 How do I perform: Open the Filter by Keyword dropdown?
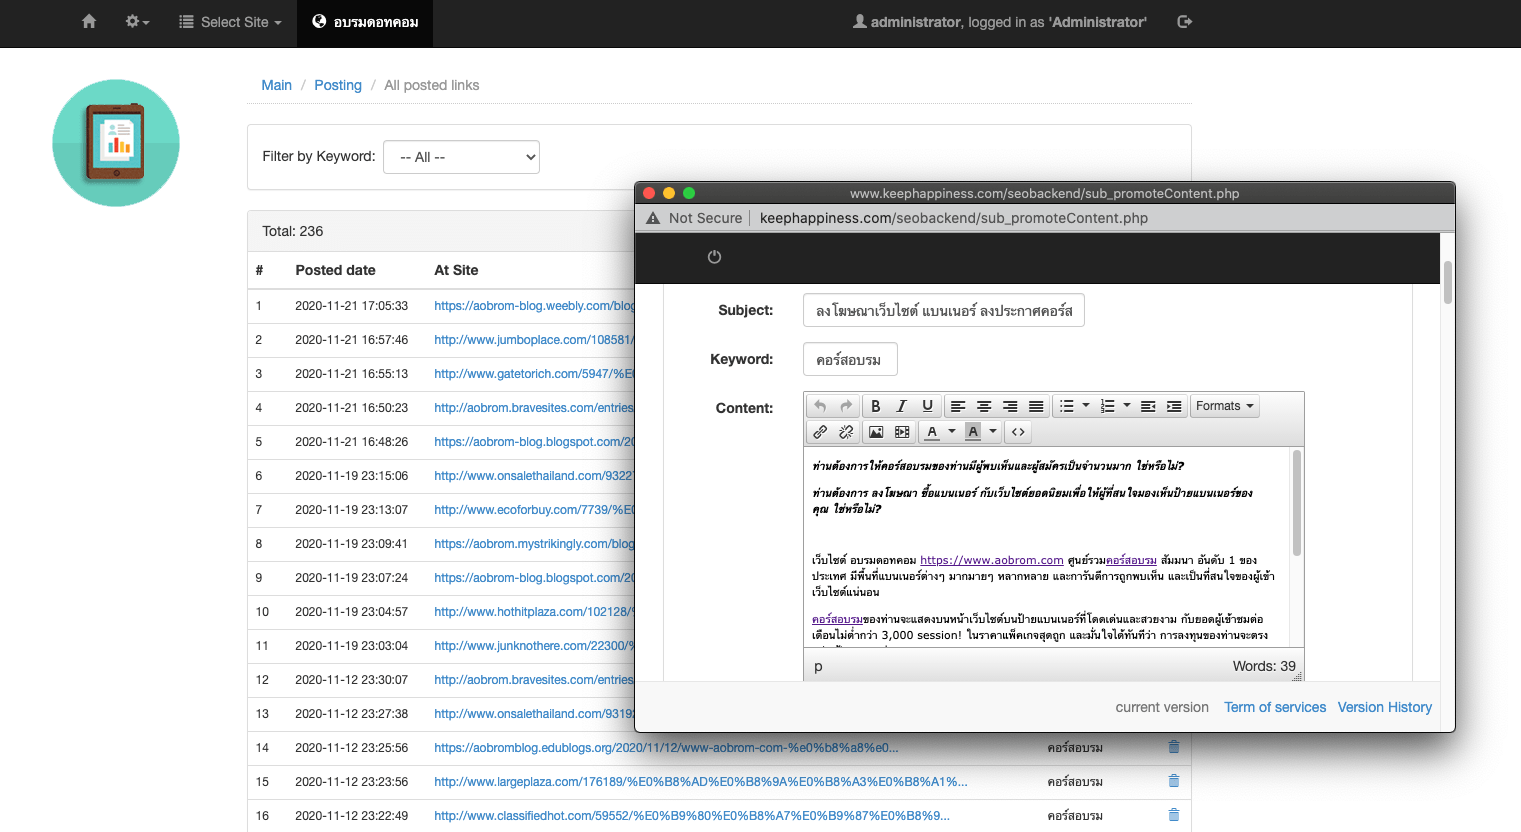pos(461,157)
